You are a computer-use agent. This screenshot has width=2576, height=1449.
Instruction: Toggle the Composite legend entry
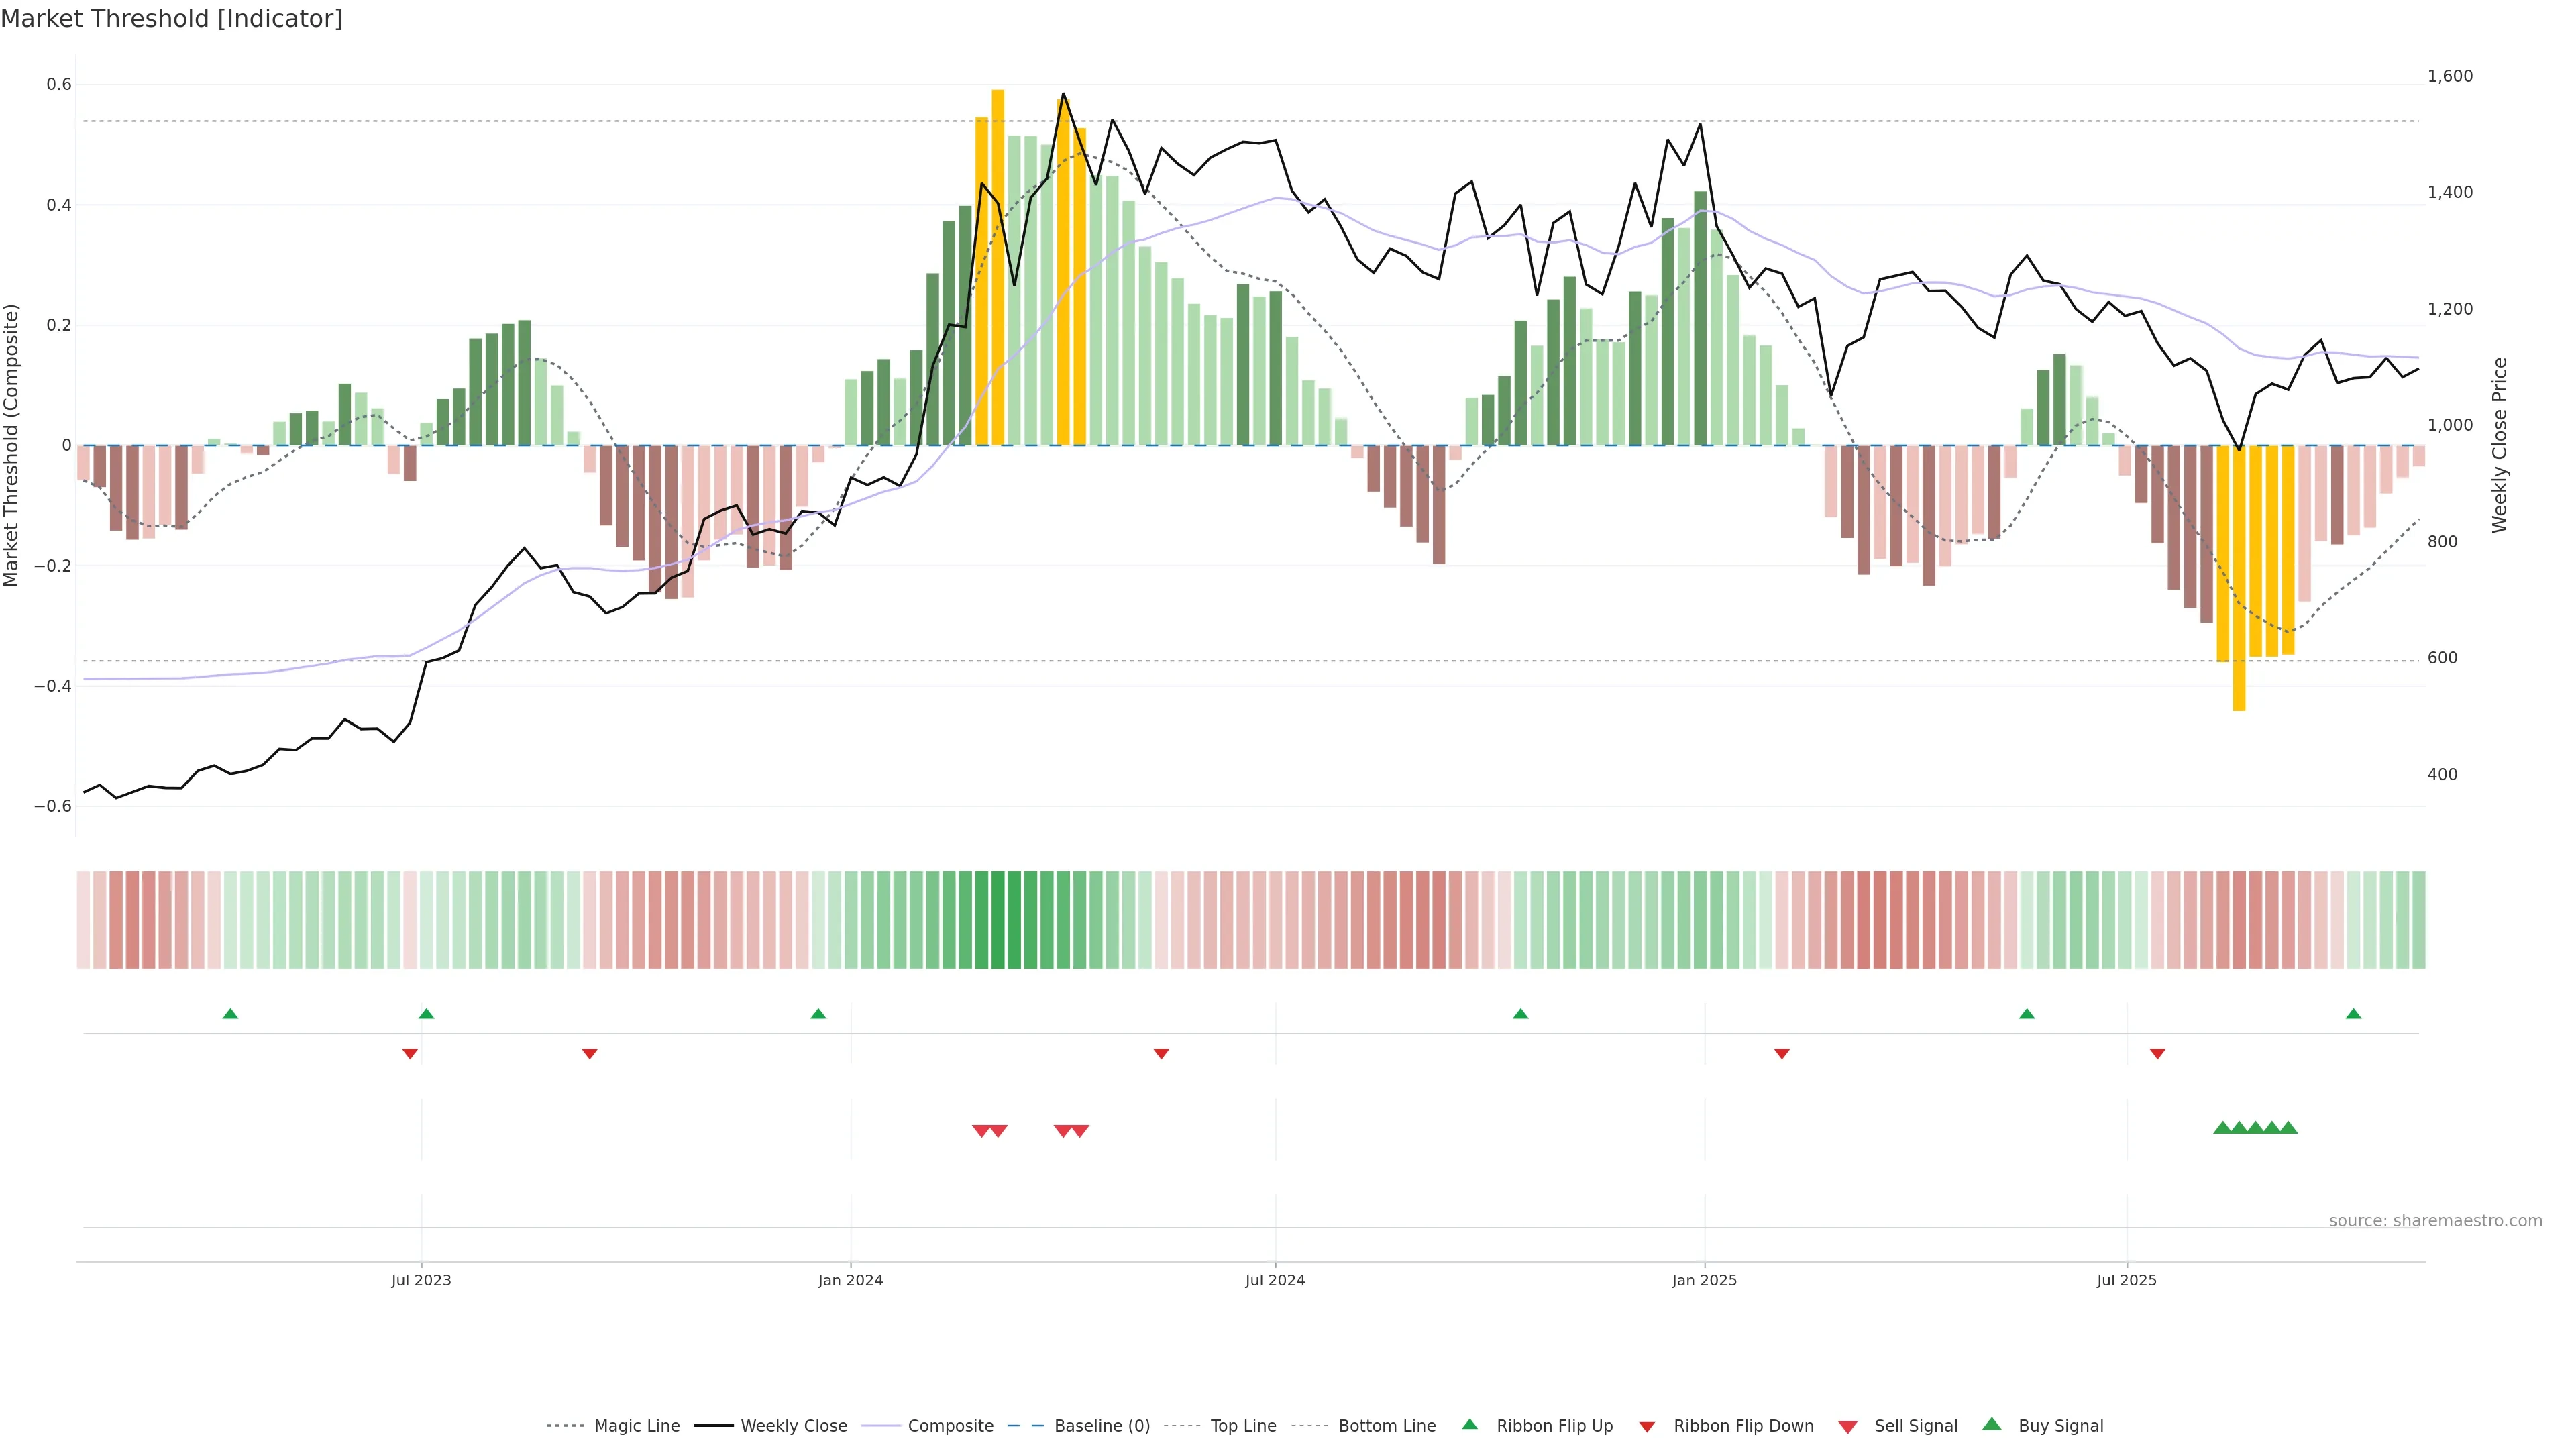[950, 1426]
